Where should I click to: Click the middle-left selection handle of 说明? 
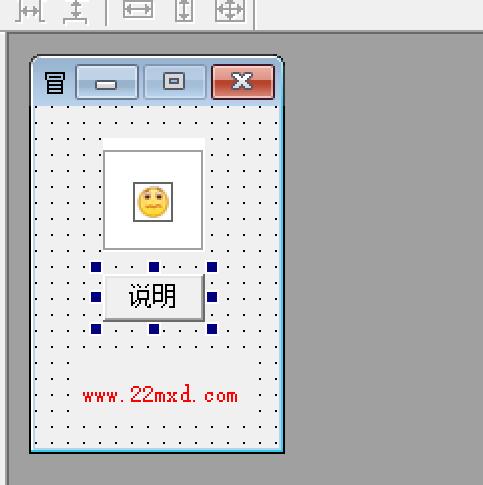click(96, 297)
